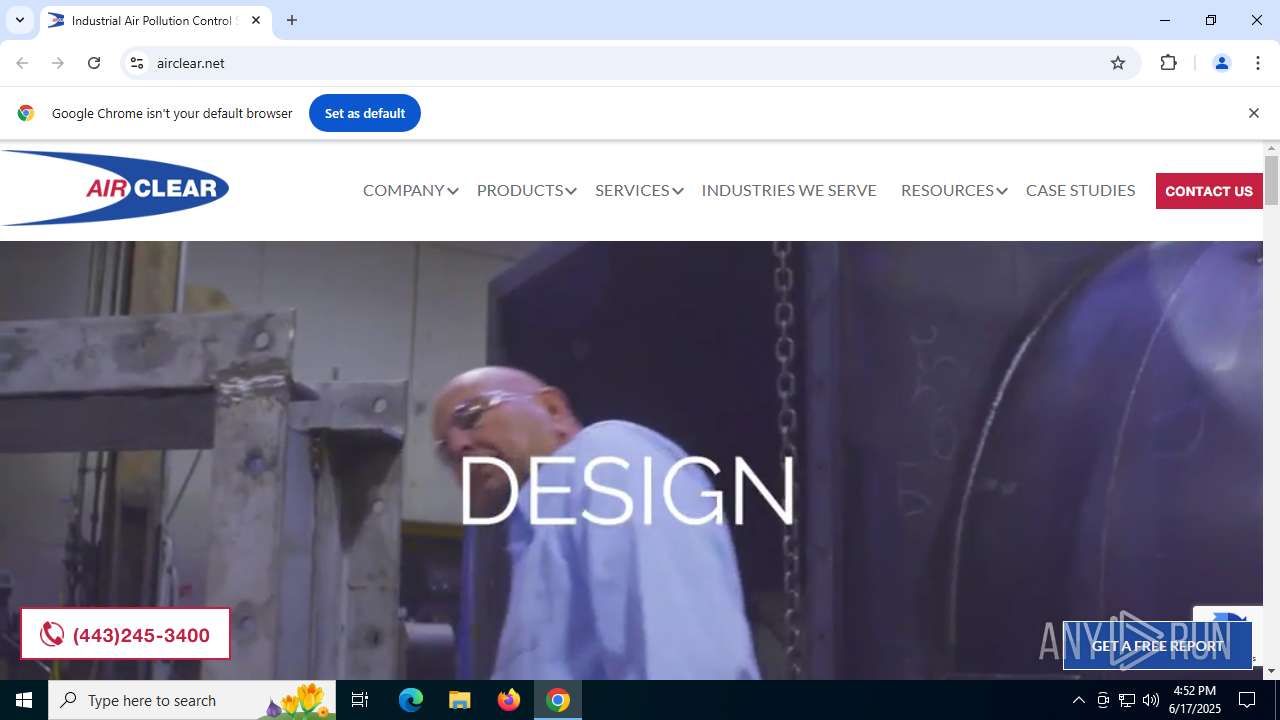Image resolution: width=1280 pixels, height=720 pixels.
Task: Open the RESOURCES menu
Action: (x=947, y=190)
